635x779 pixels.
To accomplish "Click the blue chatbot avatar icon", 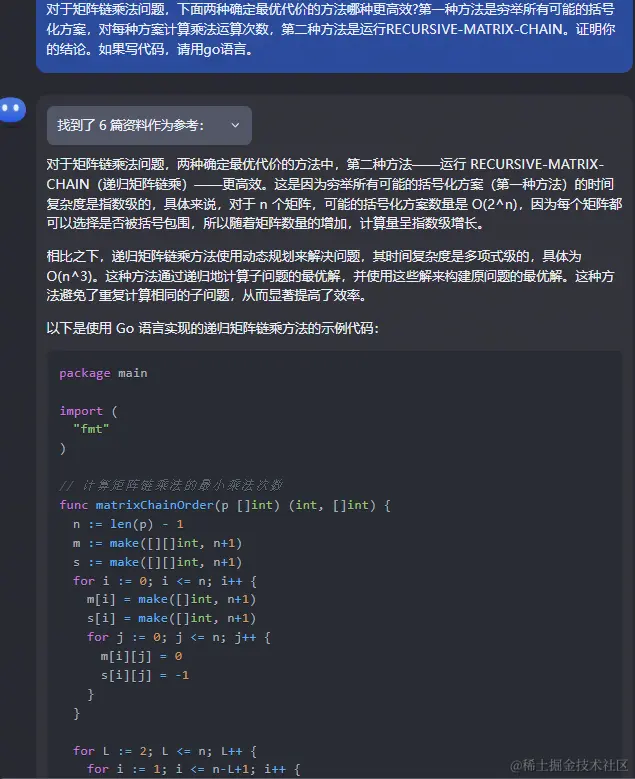I will (12, 109).
